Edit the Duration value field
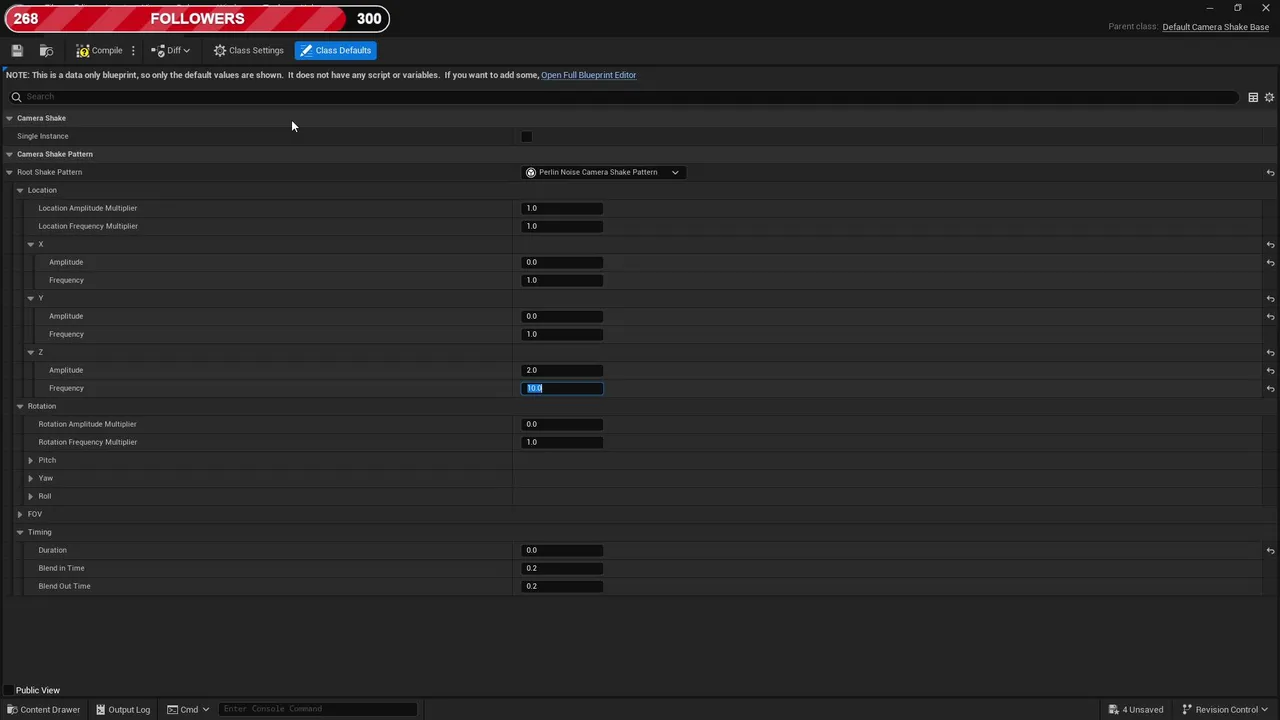The image size is (1280, 720). point(562,550)
